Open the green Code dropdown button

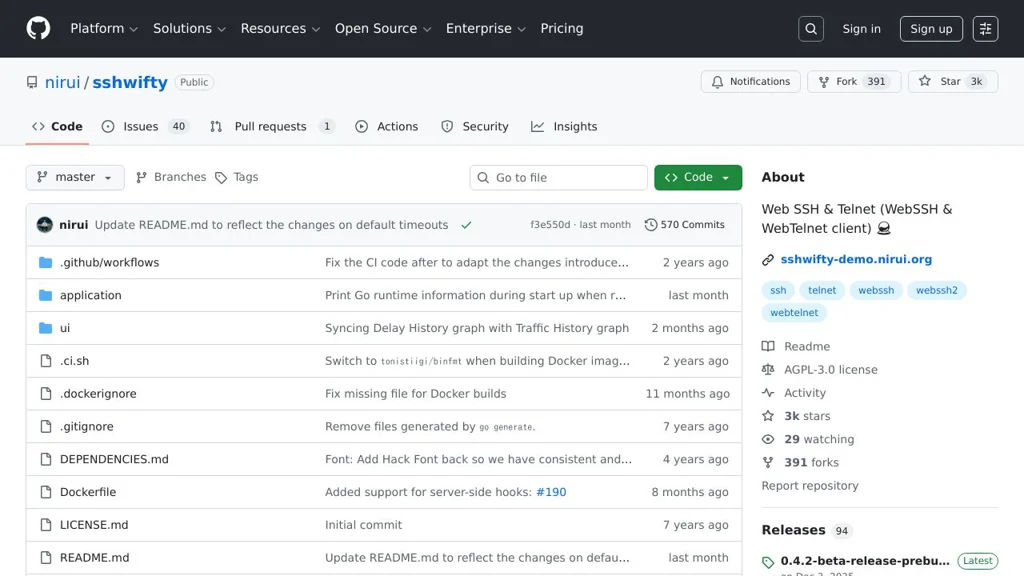(697, 178)
